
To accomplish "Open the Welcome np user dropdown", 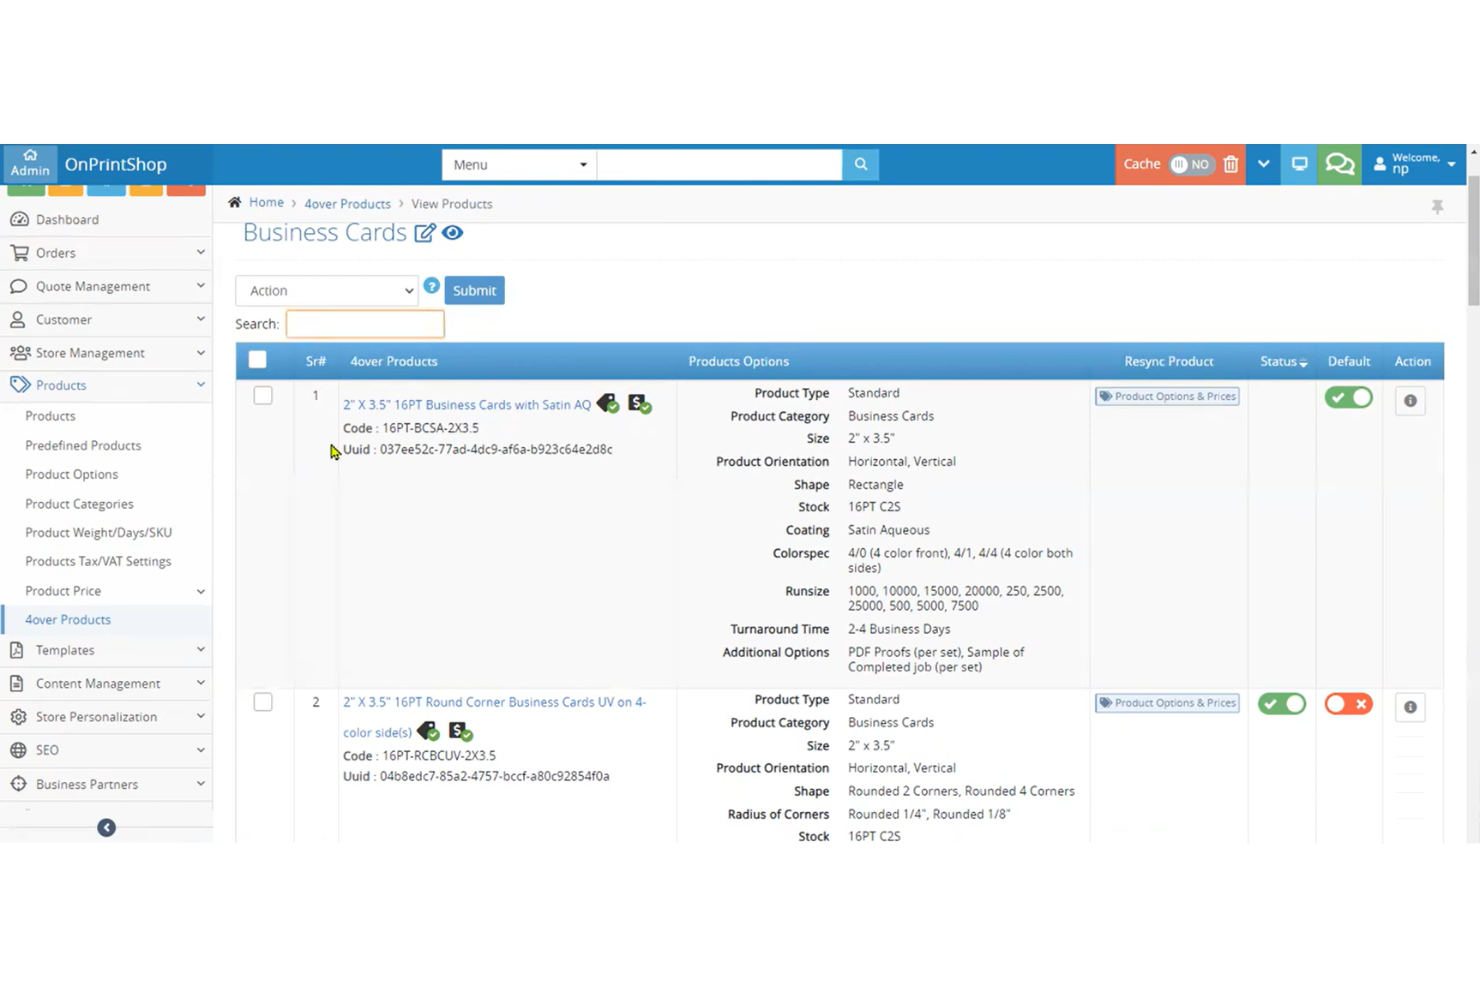I will click(x=1414, y=164).
